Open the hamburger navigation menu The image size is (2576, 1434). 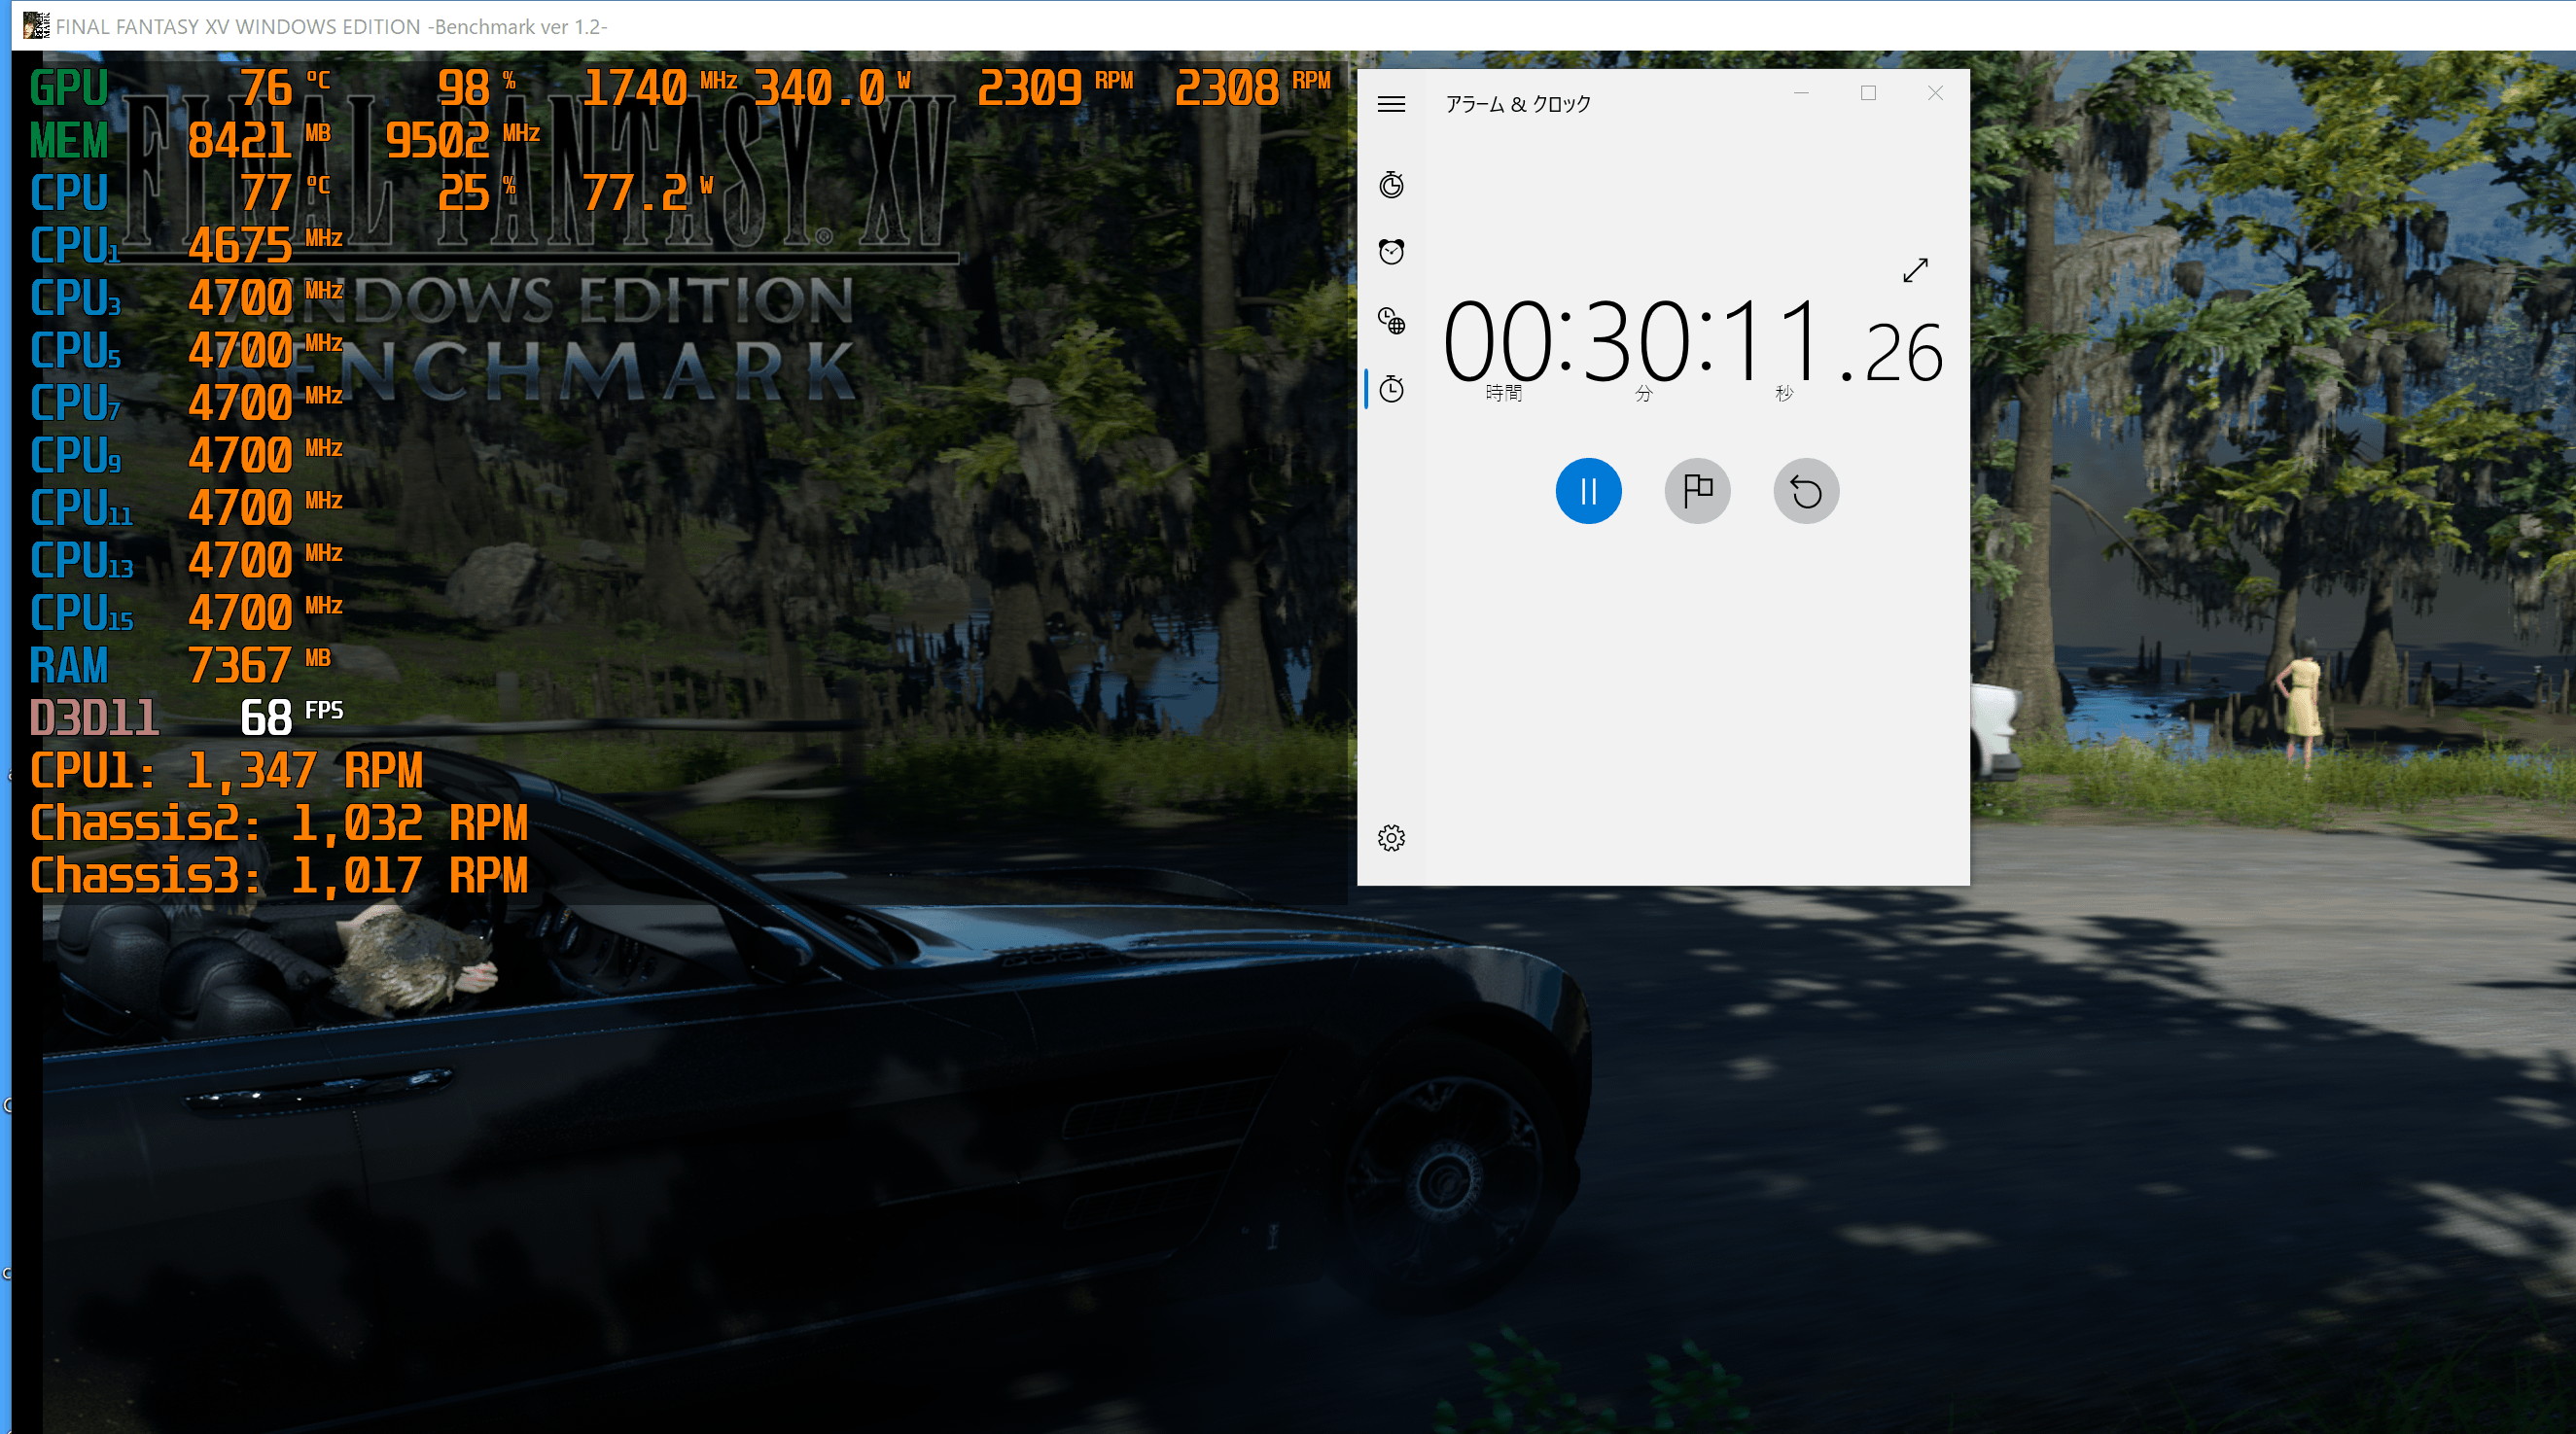1391,104
